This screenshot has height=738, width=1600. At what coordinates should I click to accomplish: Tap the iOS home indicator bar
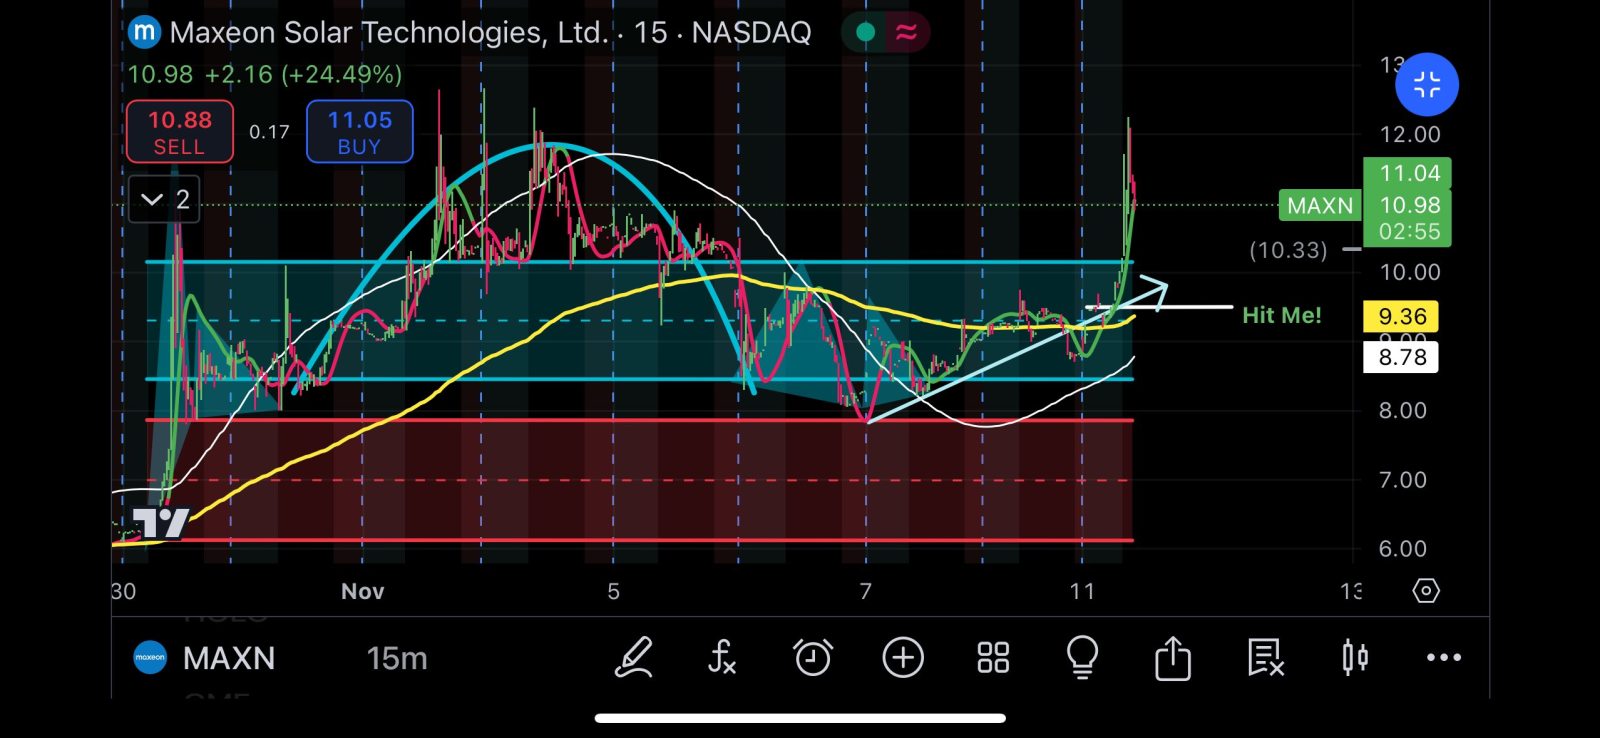coord(800,718)
